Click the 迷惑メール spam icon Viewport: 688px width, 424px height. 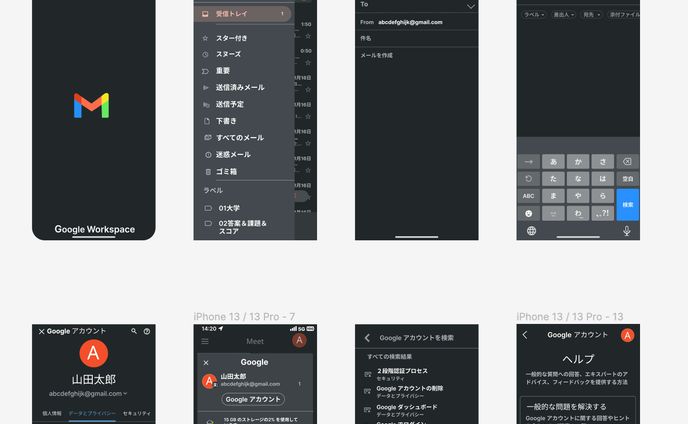pyautogui.click(x=206, y=154)
